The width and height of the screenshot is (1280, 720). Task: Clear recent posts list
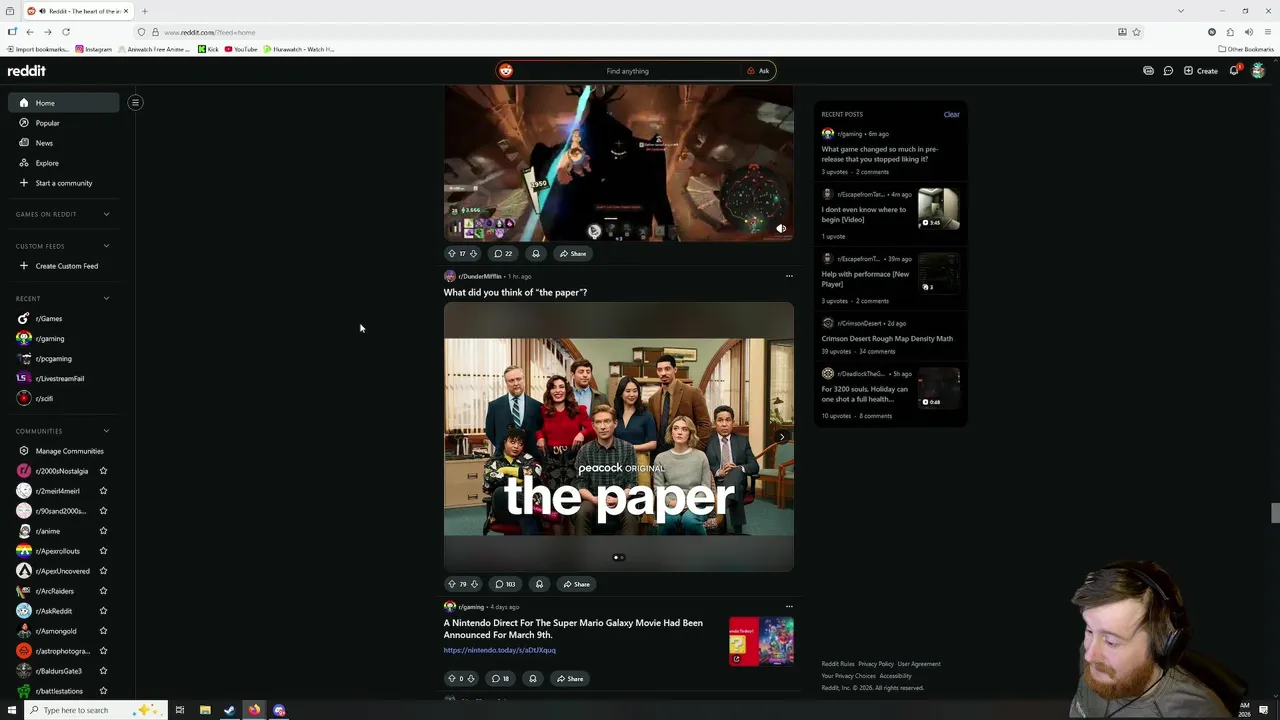tap(951, 114)
